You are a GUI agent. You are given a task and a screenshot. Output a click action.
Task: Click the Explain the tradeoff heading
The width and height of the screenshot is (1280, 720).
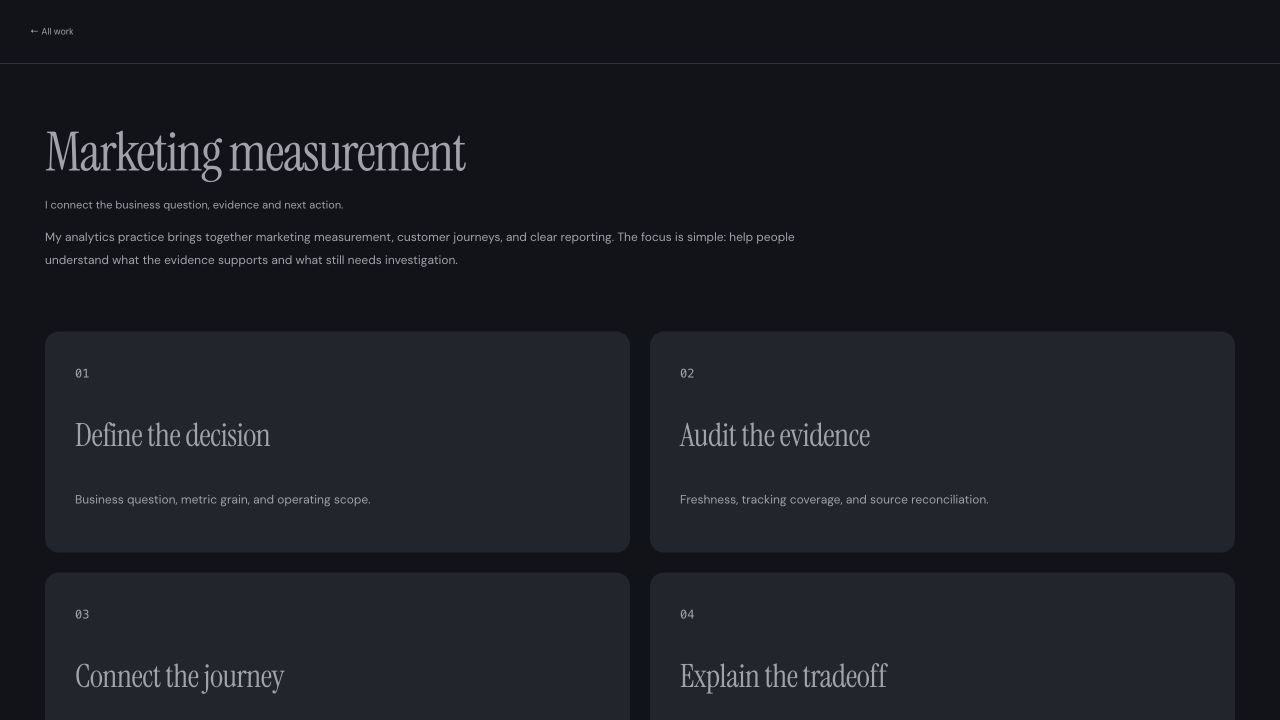coord(783,677)
